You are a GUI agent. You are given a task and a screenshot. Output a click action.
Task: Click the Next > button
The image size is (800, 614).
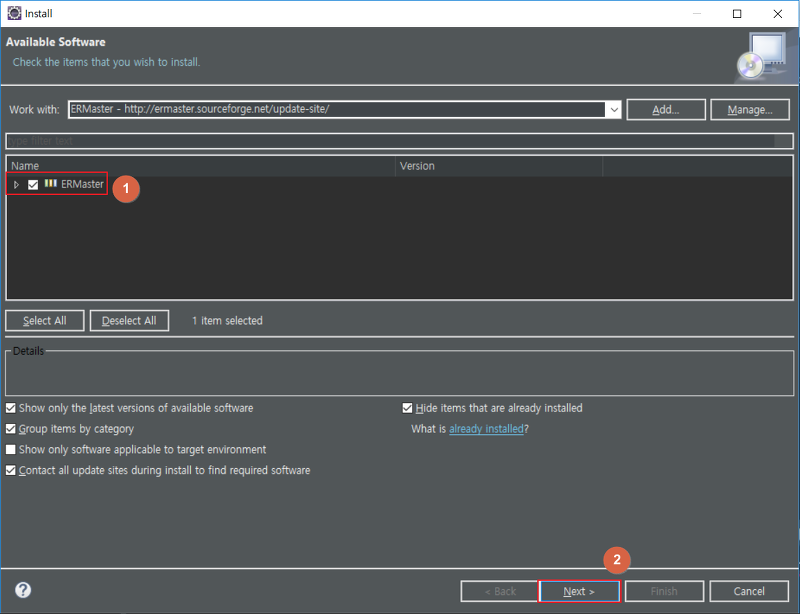click(579, 591)
